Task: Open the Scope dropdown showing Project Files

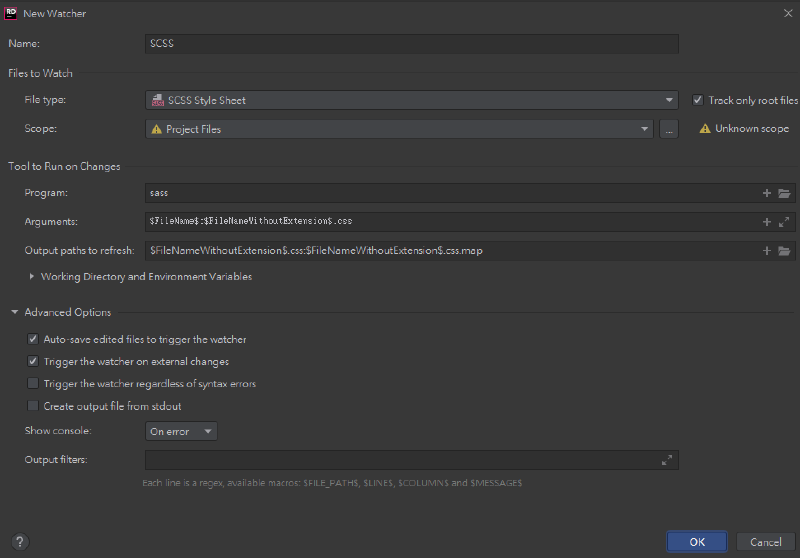Action: click(398, 129)
